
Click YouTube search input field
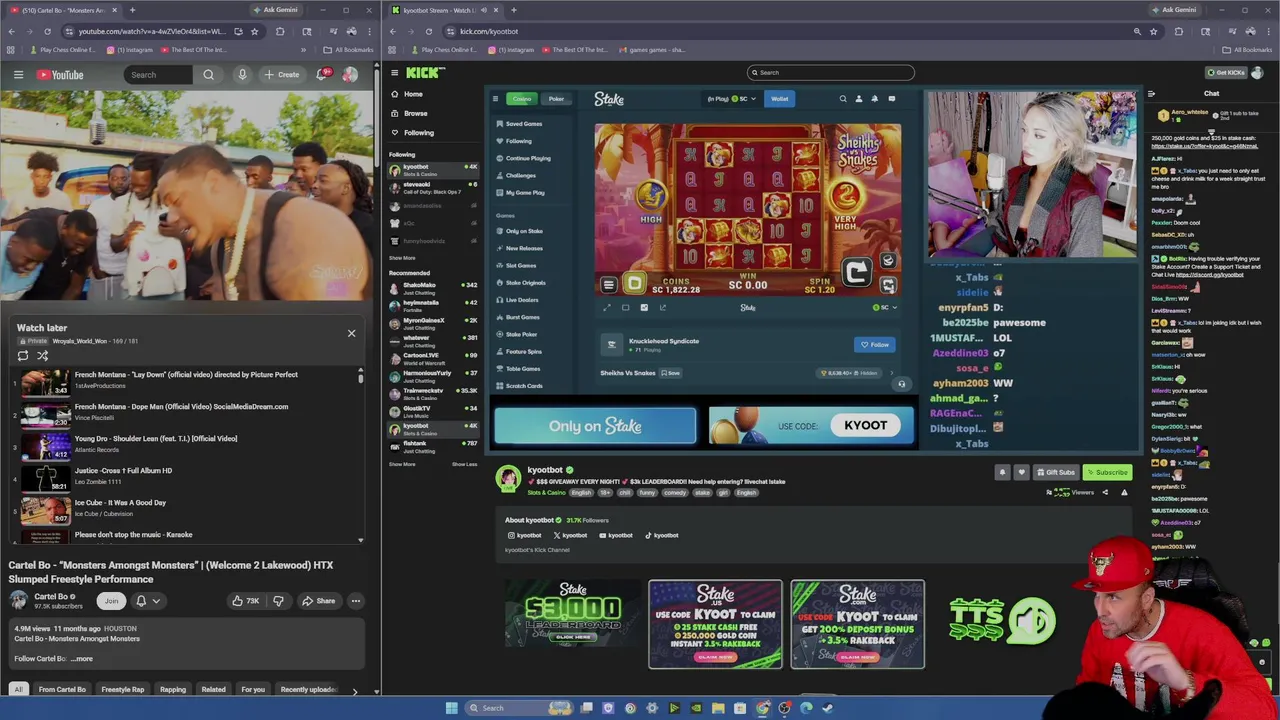pyautogui.click(x=158, y=75)
